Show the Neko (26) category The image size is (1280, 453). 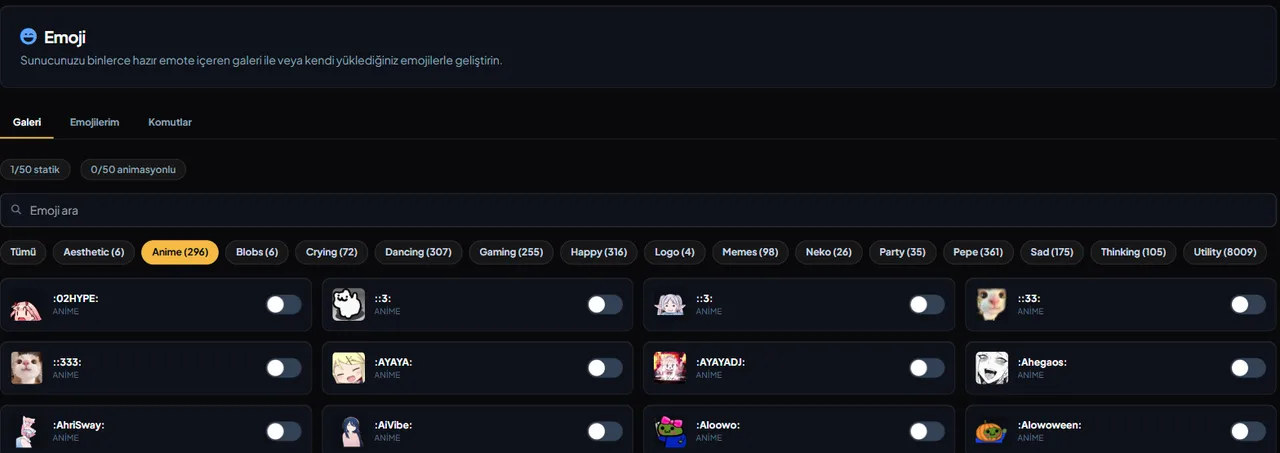click(829, 252)
